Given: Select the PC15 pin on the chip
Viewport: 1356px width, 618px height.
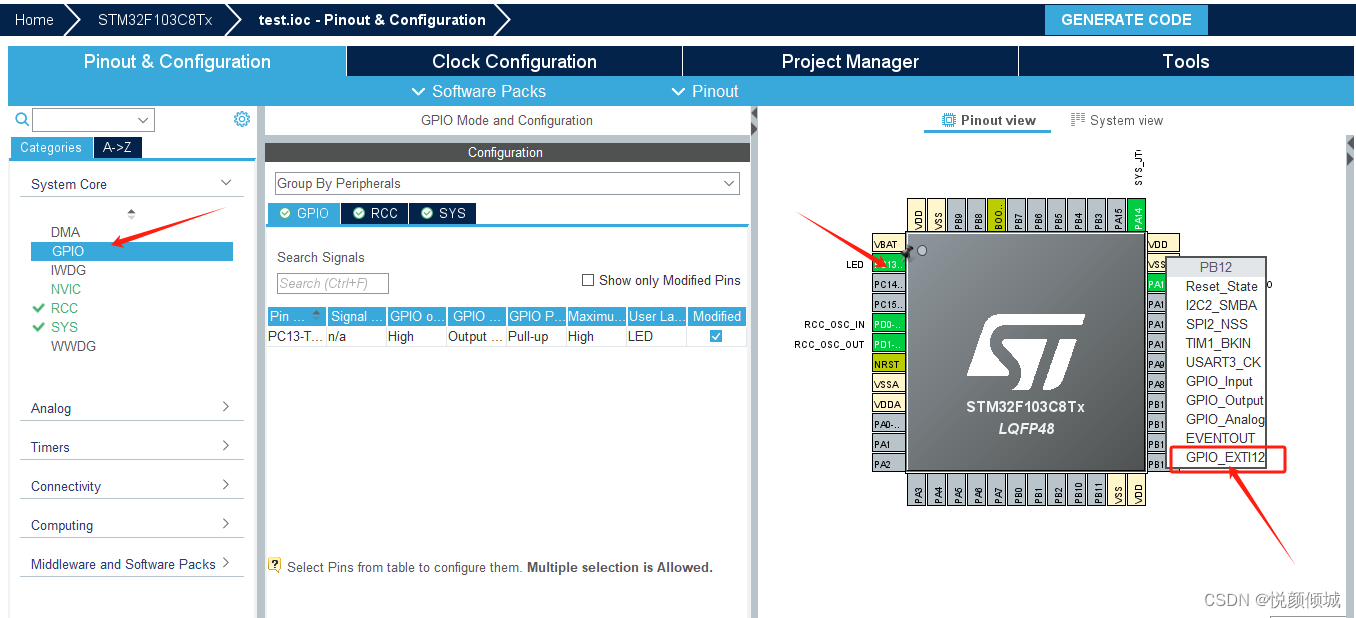Looking at the screenshot, I should 888,304.
